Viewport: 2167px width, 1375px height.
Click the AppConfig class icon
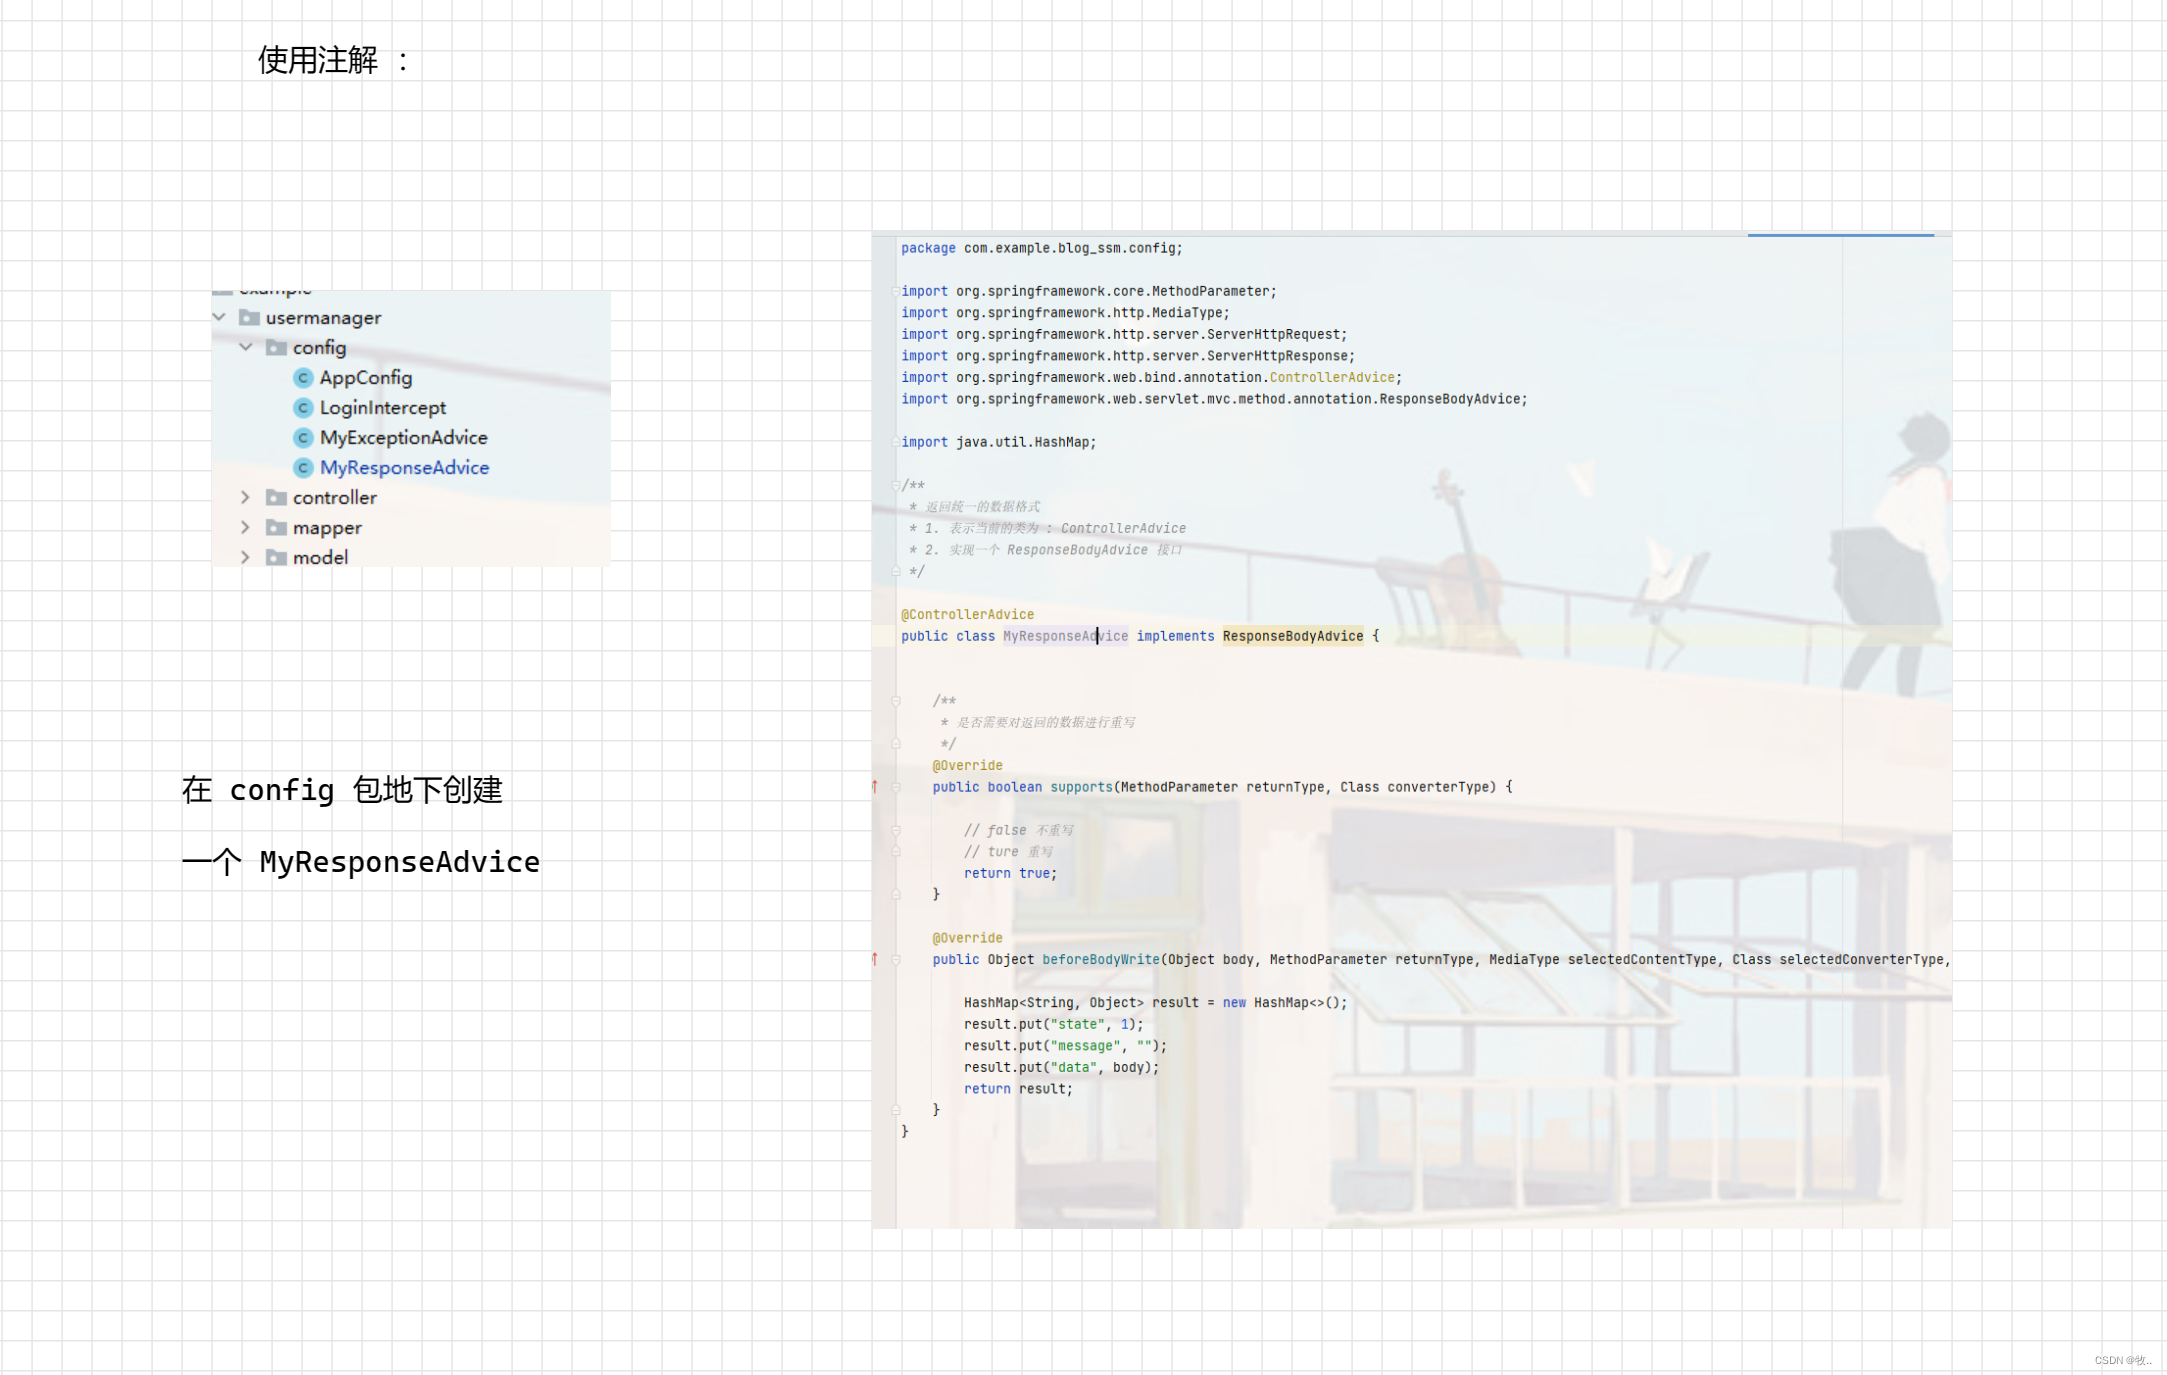click(303, 378)
